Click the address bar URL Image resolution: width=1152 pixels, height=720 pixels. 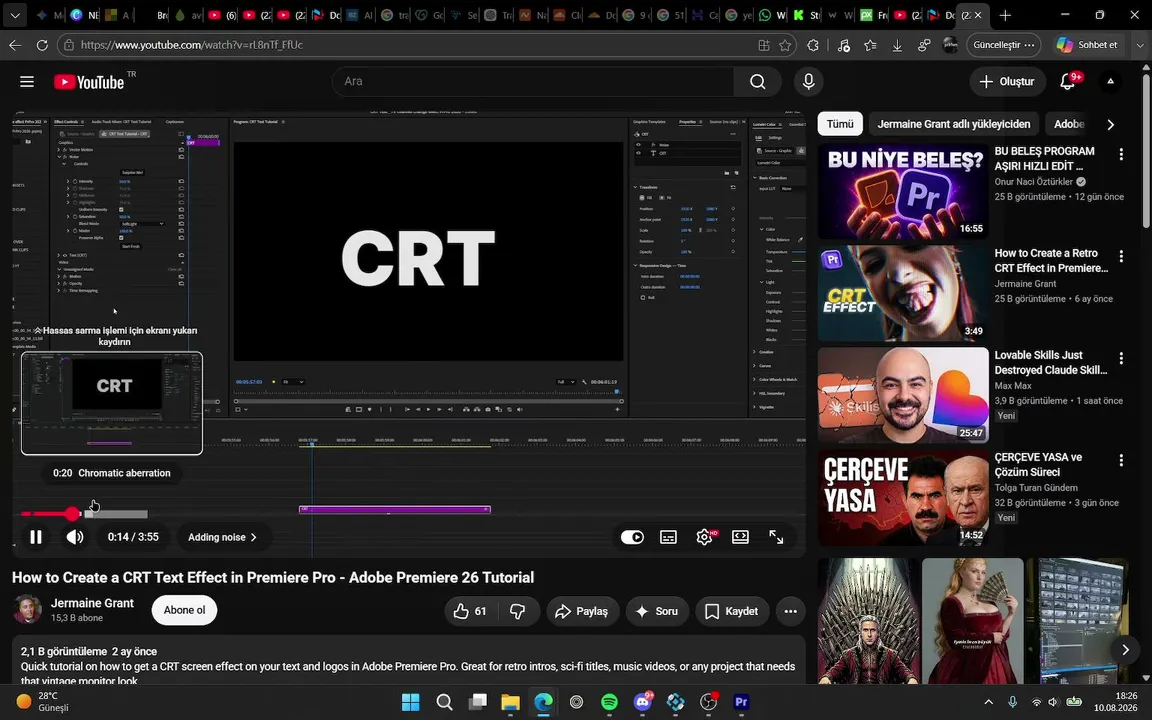coord(192,45)
